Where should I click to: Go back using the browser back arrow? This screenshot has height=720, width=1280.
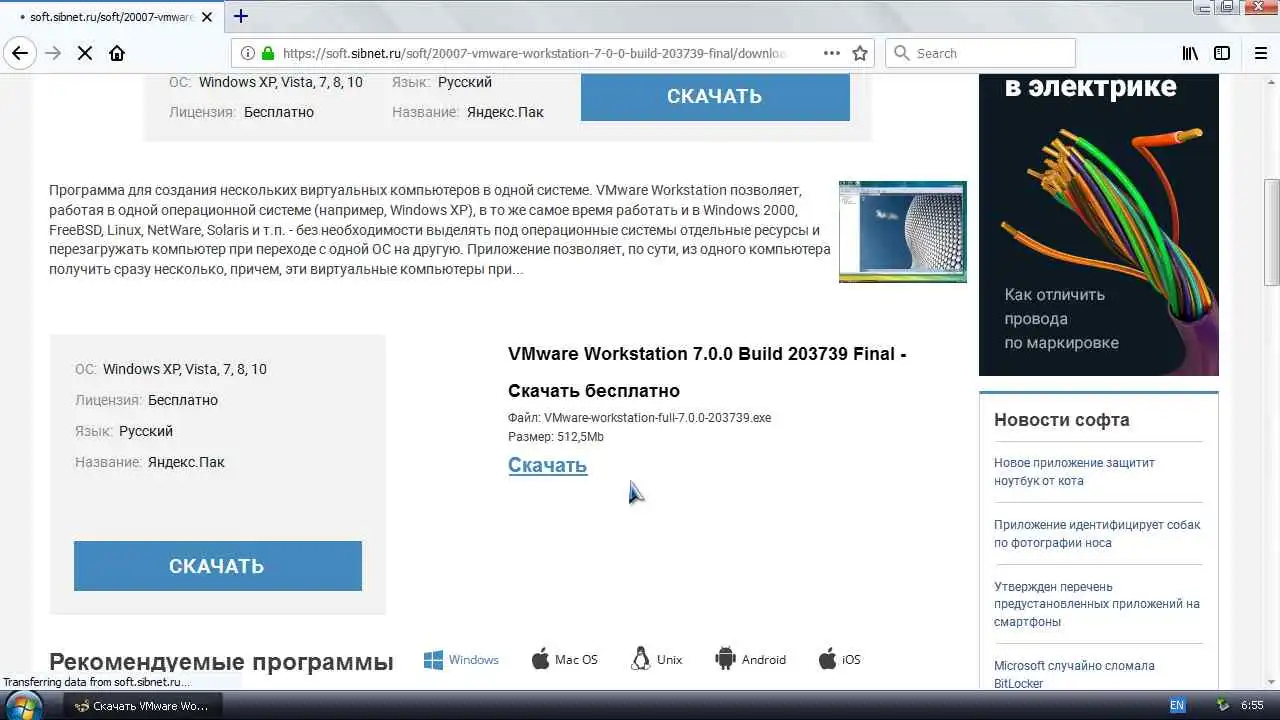coord(20,53)
